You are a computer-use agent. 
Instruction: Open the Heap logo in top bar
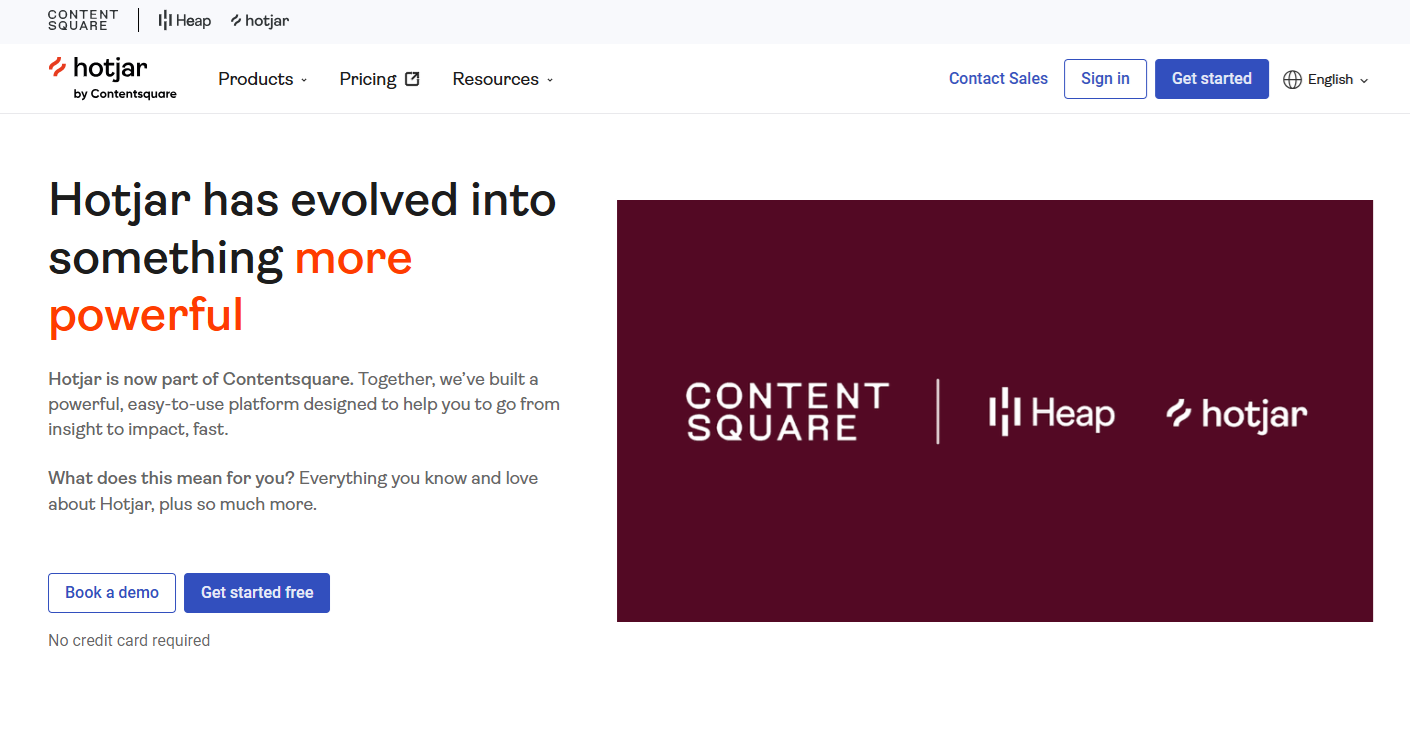click(185, 20)
